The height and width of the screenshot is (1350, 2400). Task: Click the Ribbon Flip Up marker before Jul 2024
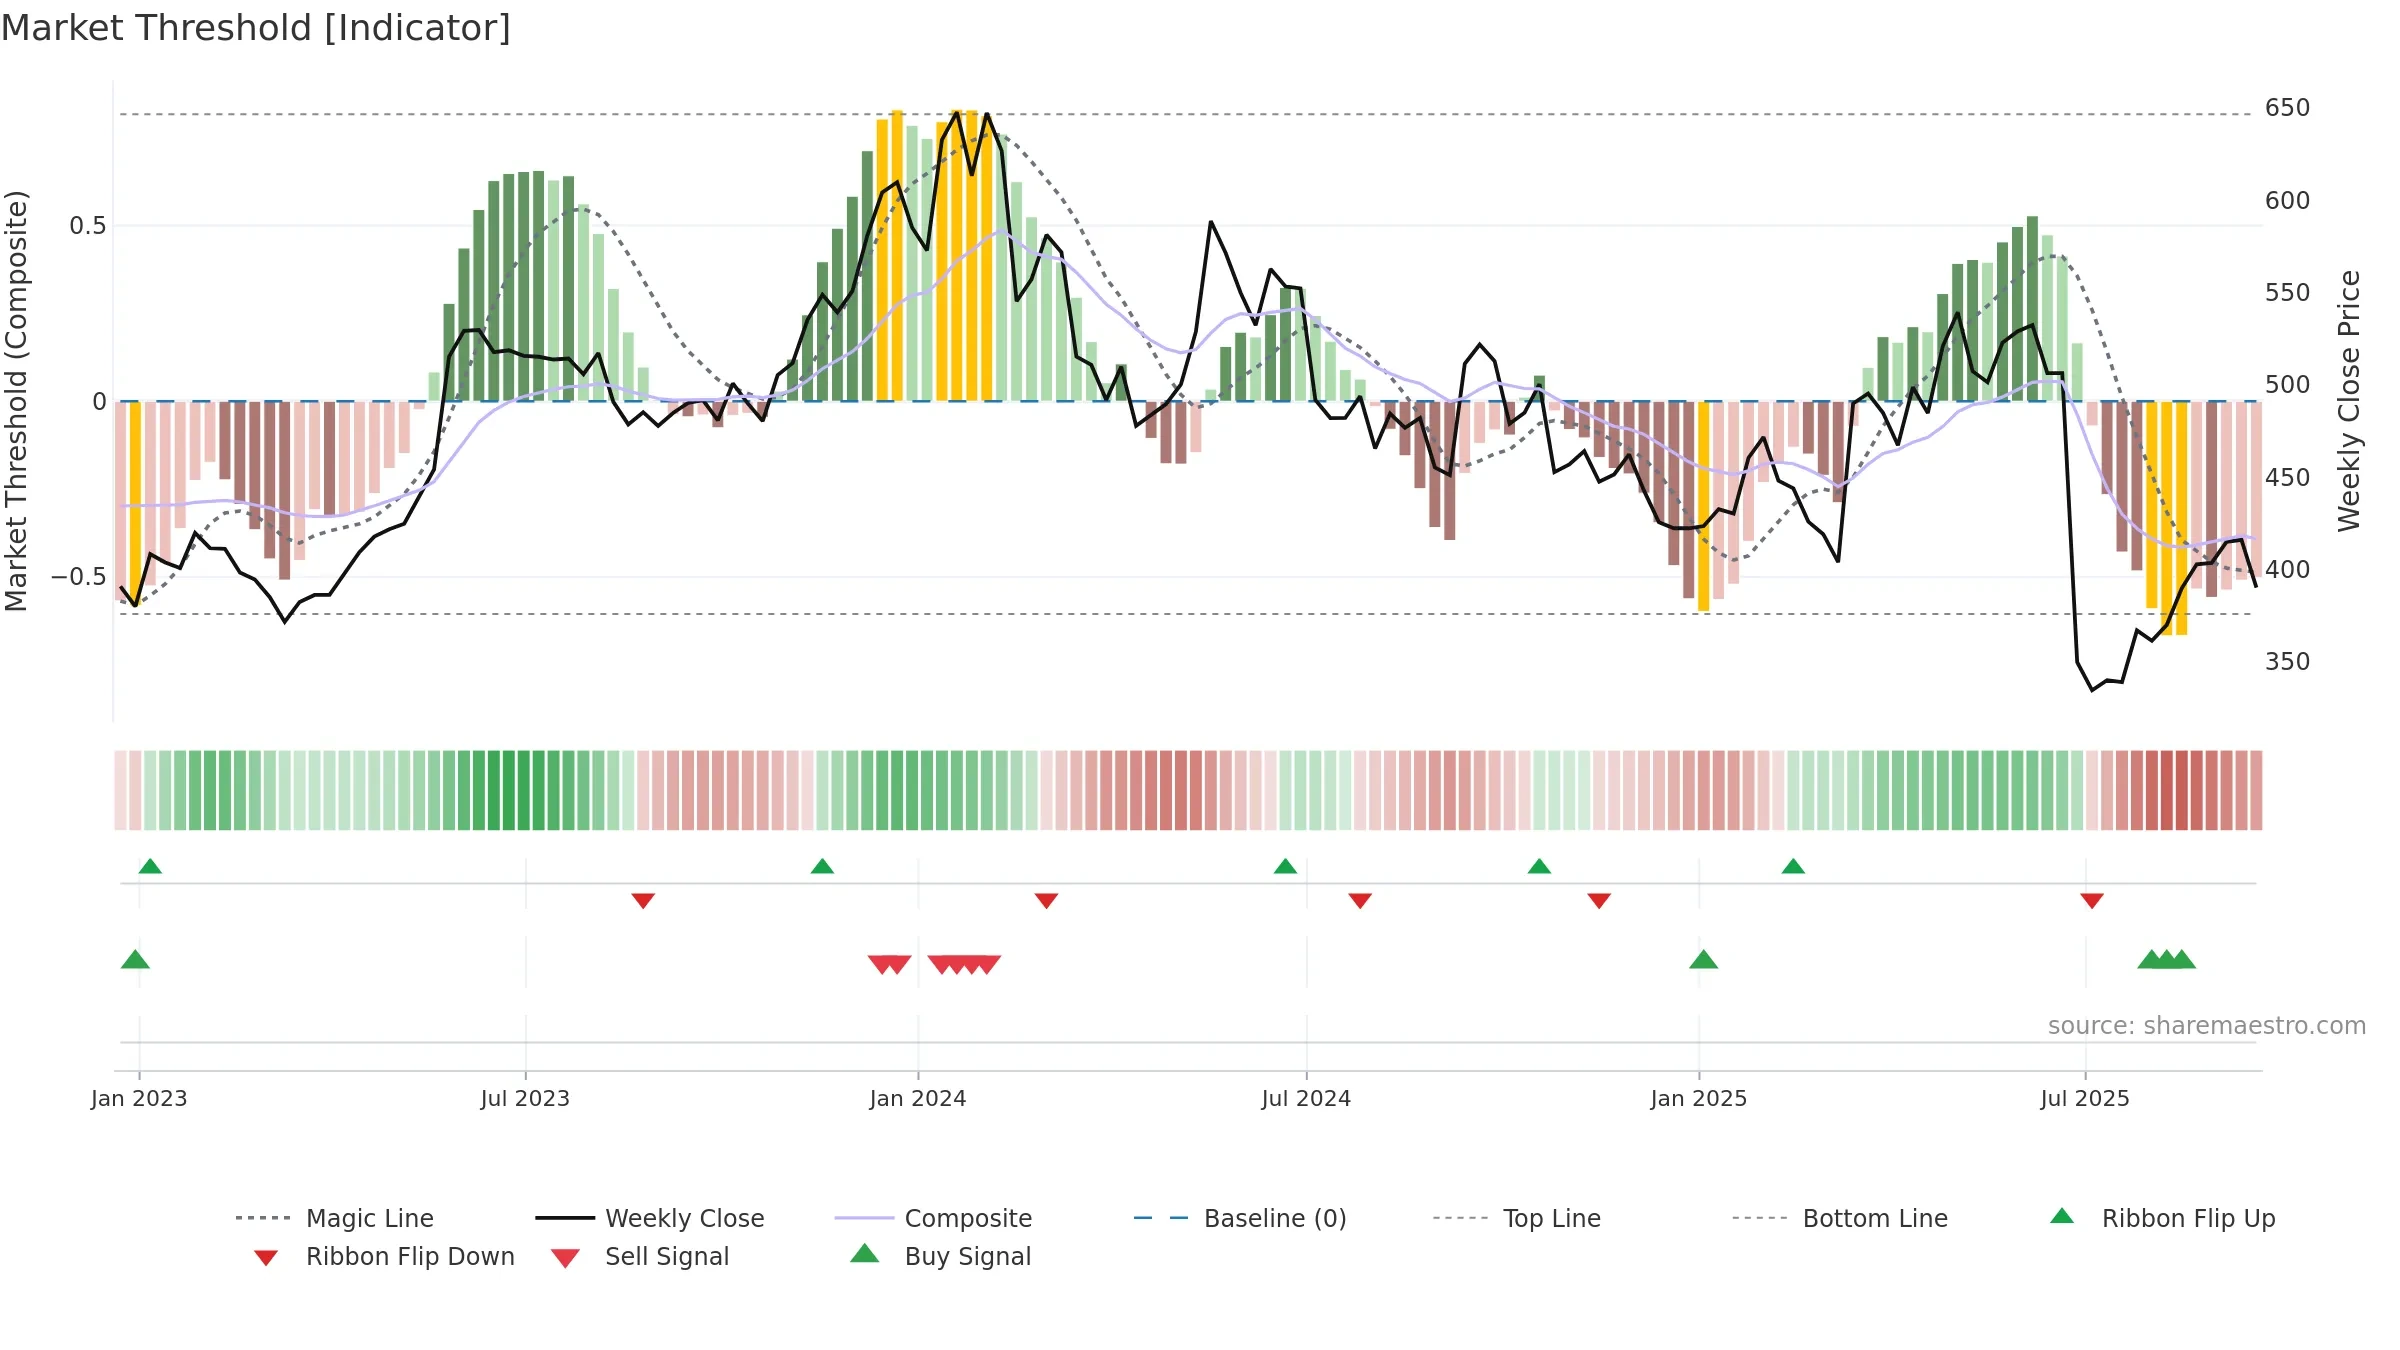[1285, 866]
